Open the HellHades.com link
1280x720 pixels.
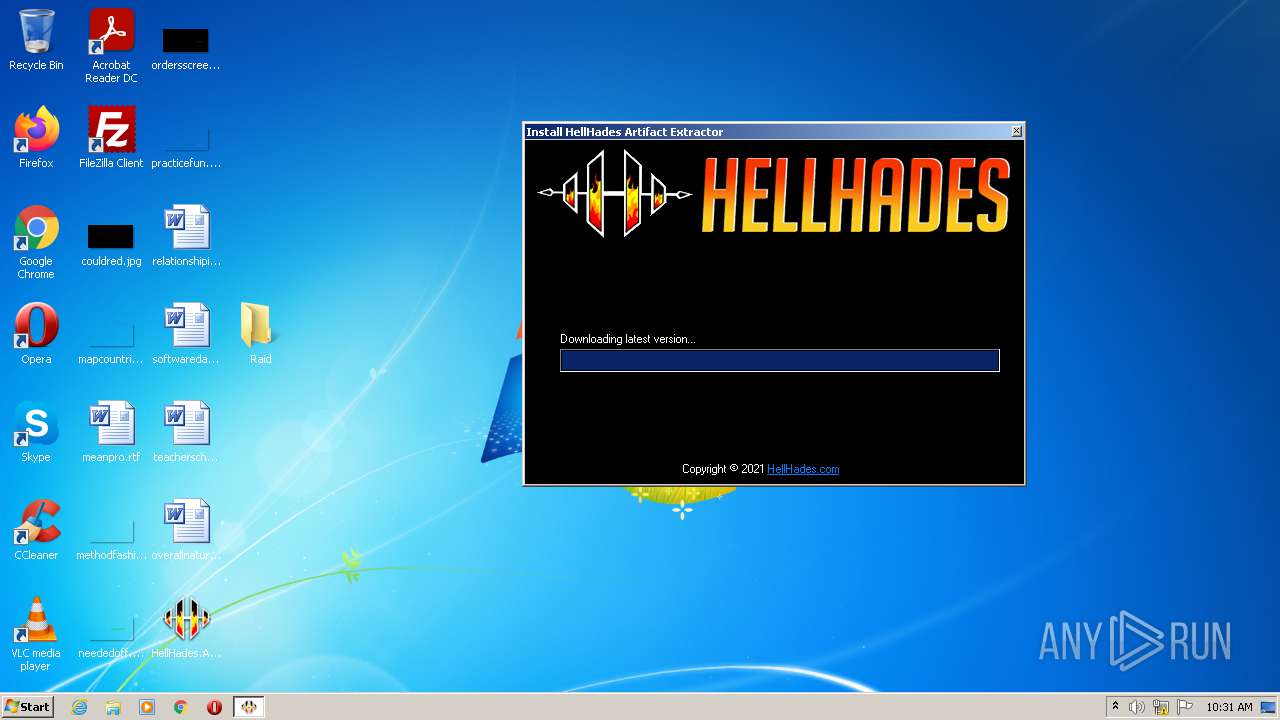[803, 469]
